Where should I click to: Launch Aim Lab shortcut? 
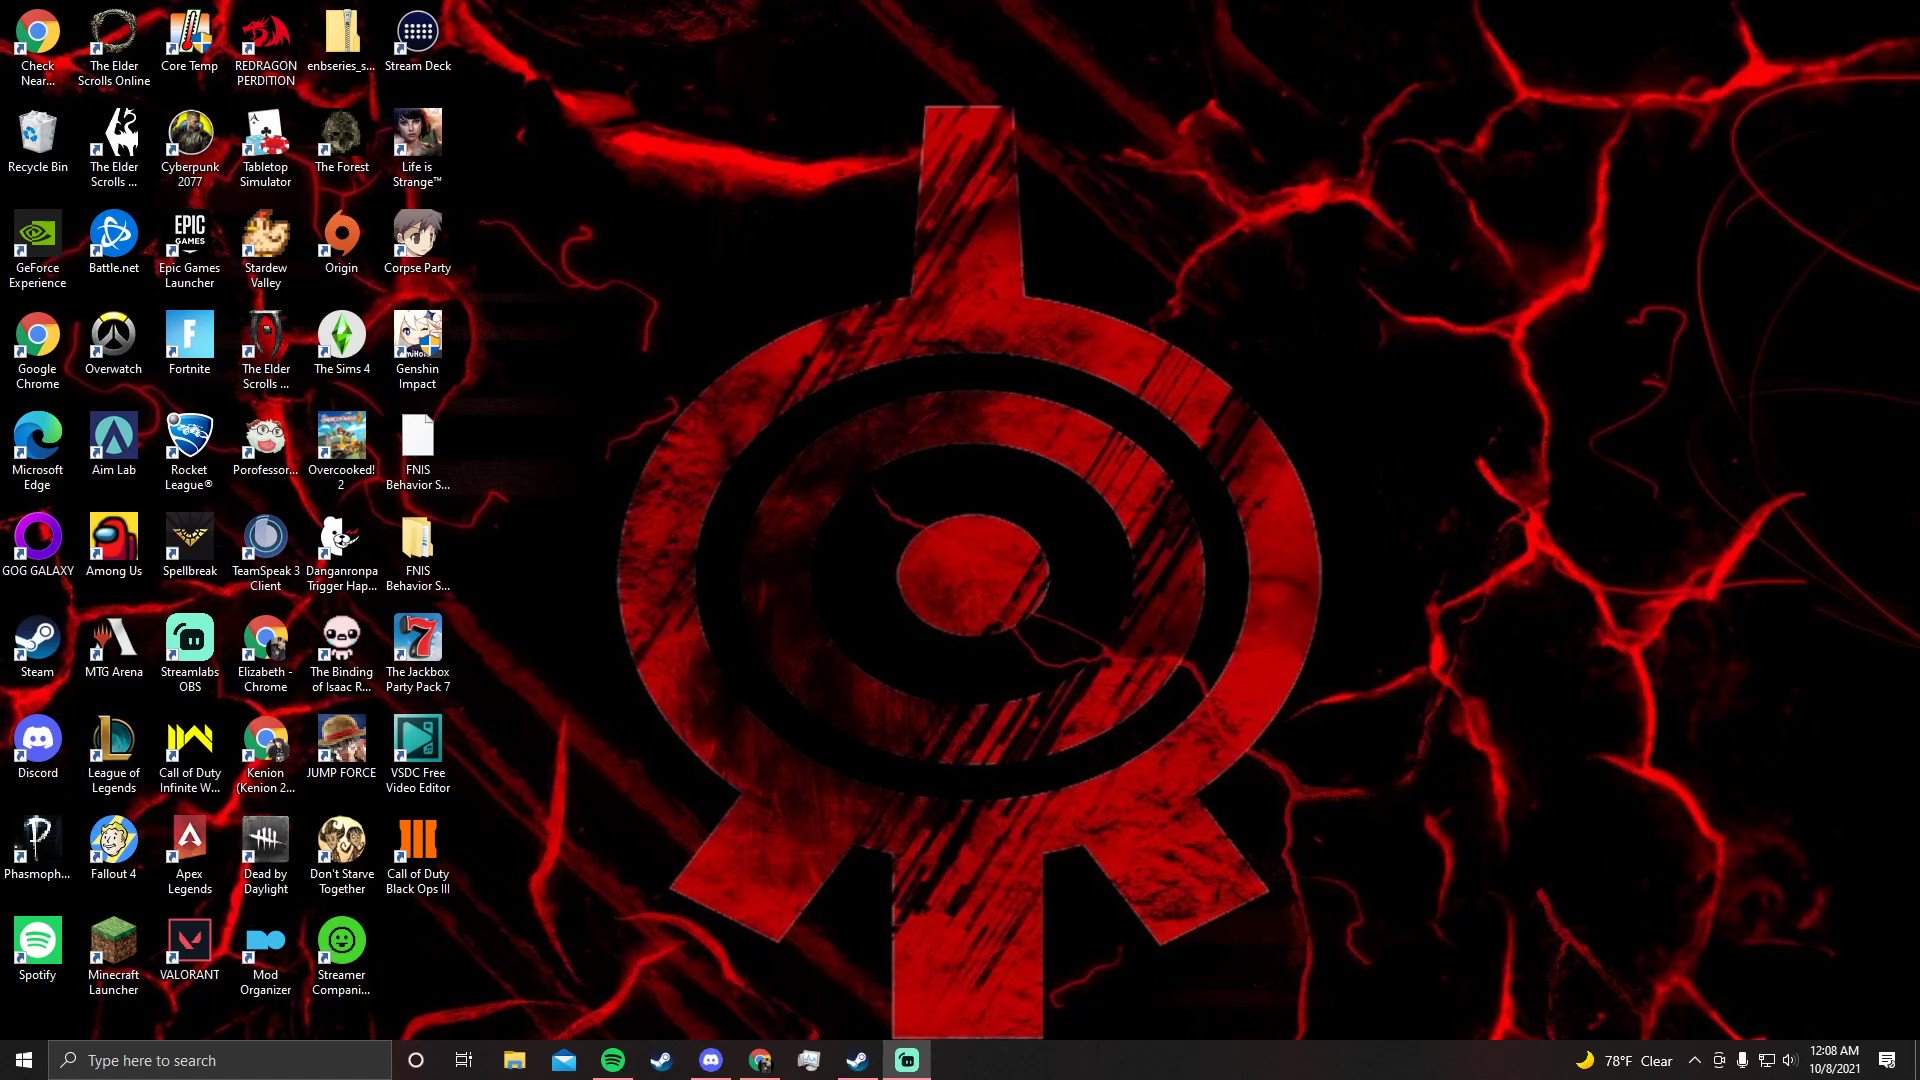(x=114, y=445)
